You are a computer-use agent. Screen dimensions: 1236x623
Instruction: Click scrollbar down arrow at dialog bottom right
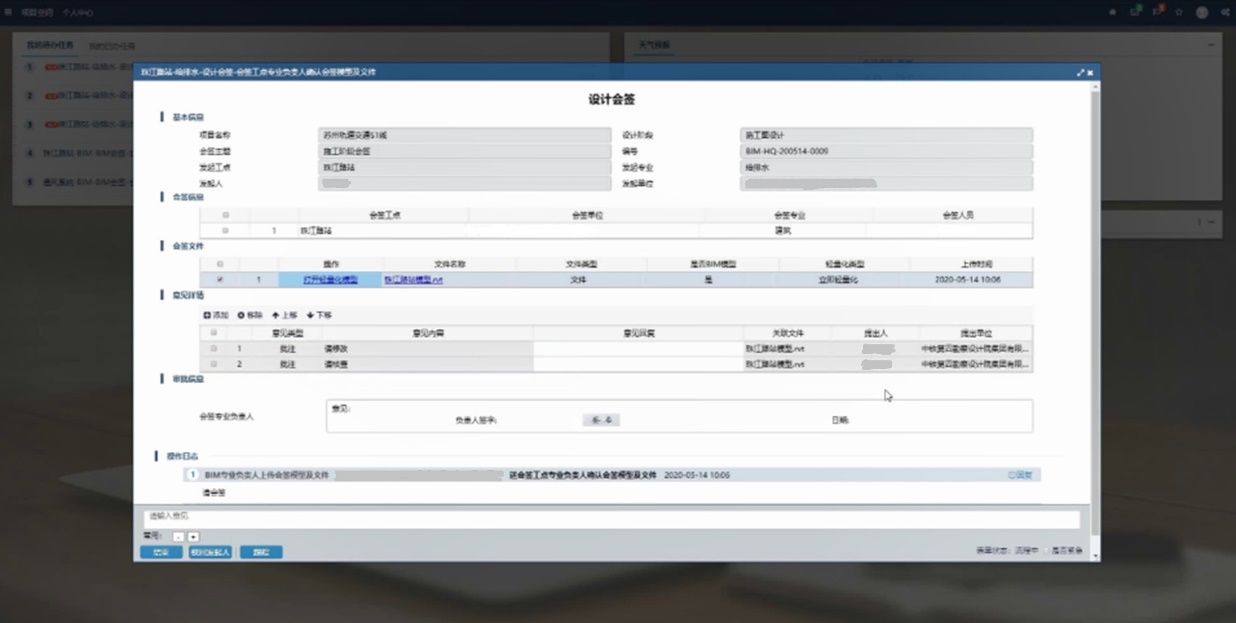coord(1095,555)
